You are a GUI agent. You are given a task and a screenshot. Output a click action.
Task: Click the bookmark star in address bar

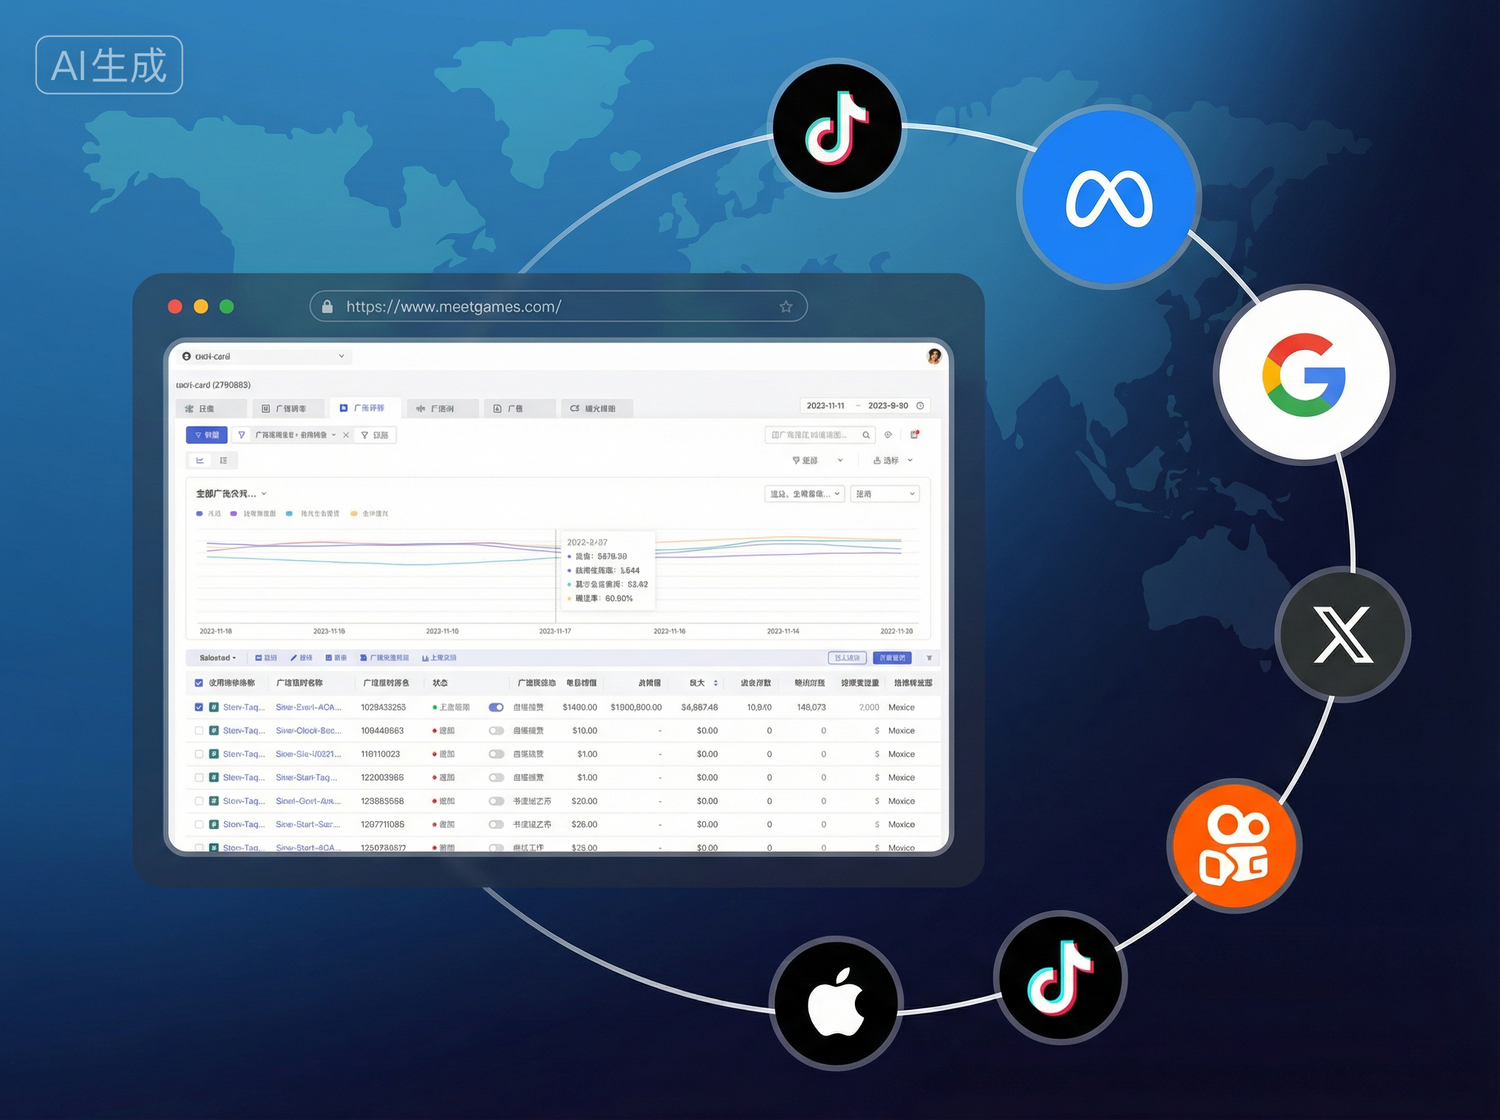786,307
